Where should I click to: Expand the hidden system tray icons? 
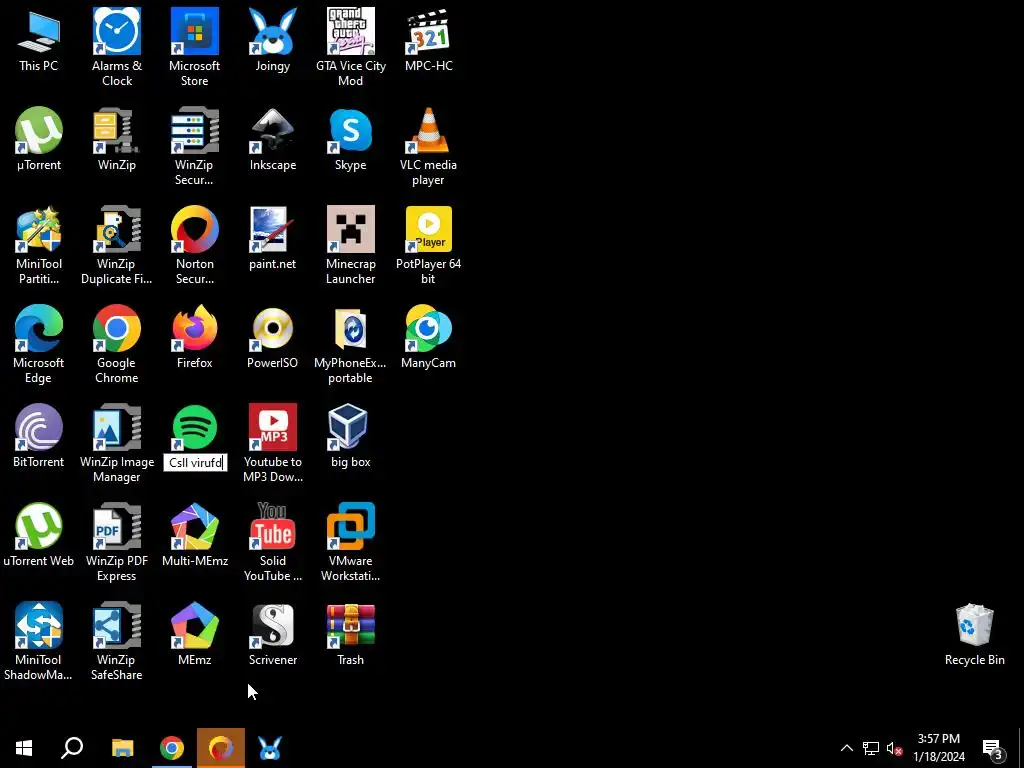846,748
